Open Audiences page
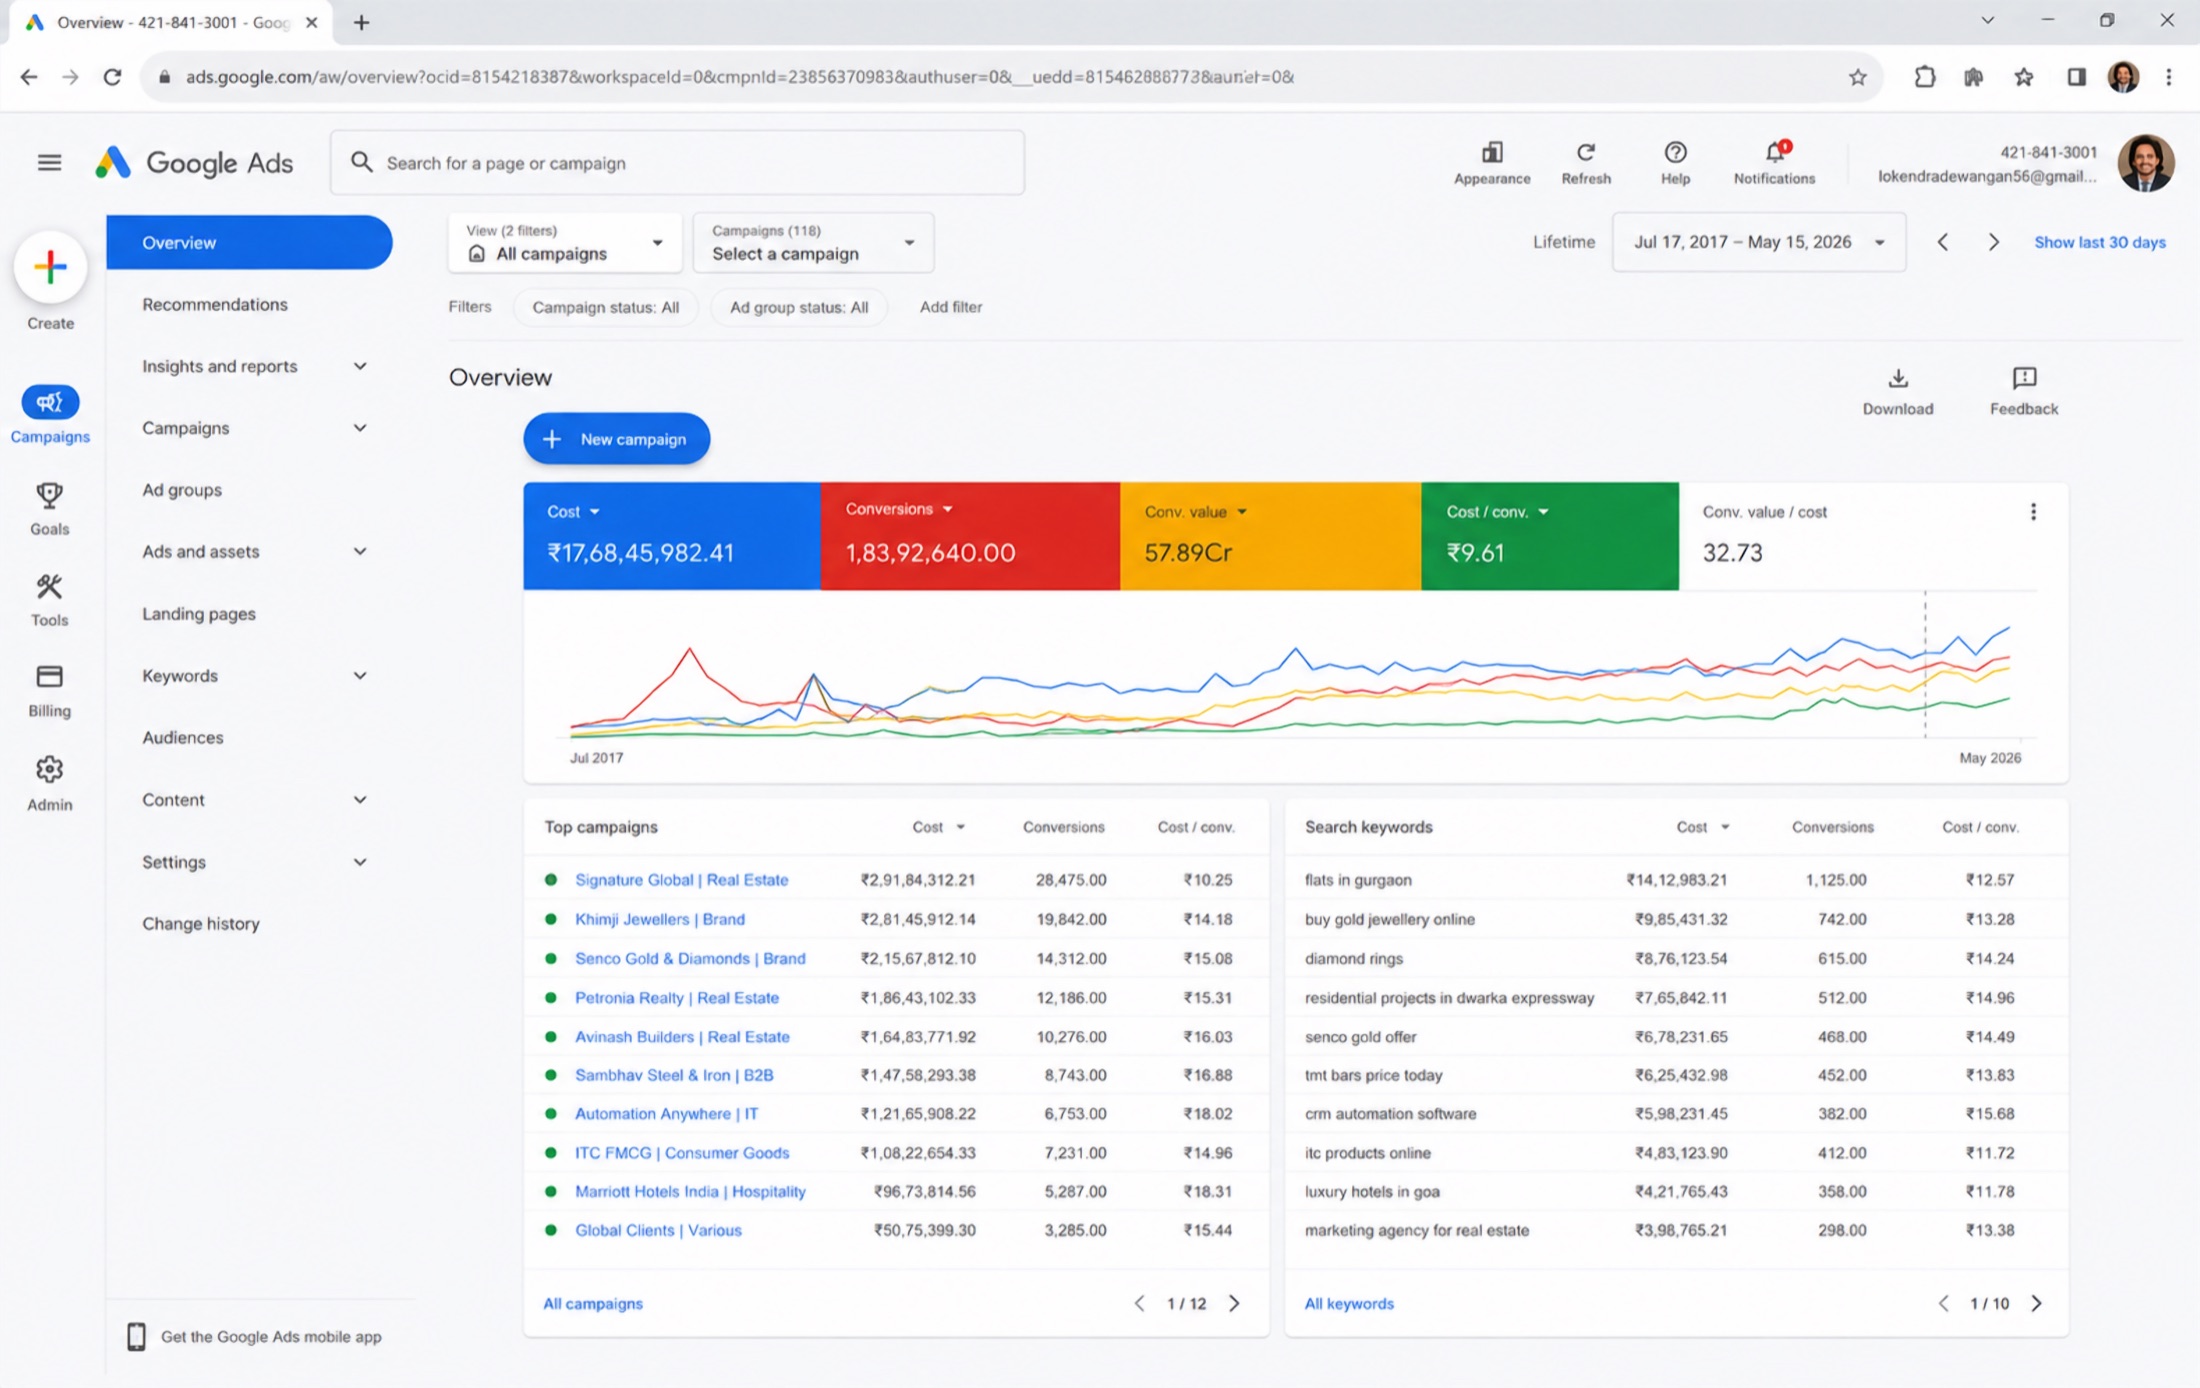 point(183,737)
